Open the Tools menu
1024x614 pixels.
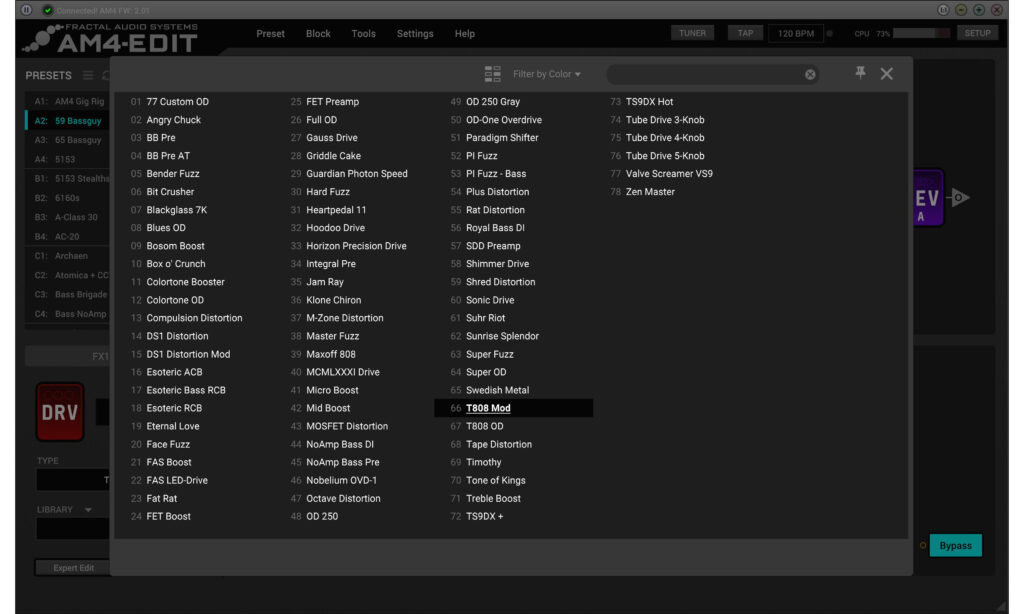point(364,33)
